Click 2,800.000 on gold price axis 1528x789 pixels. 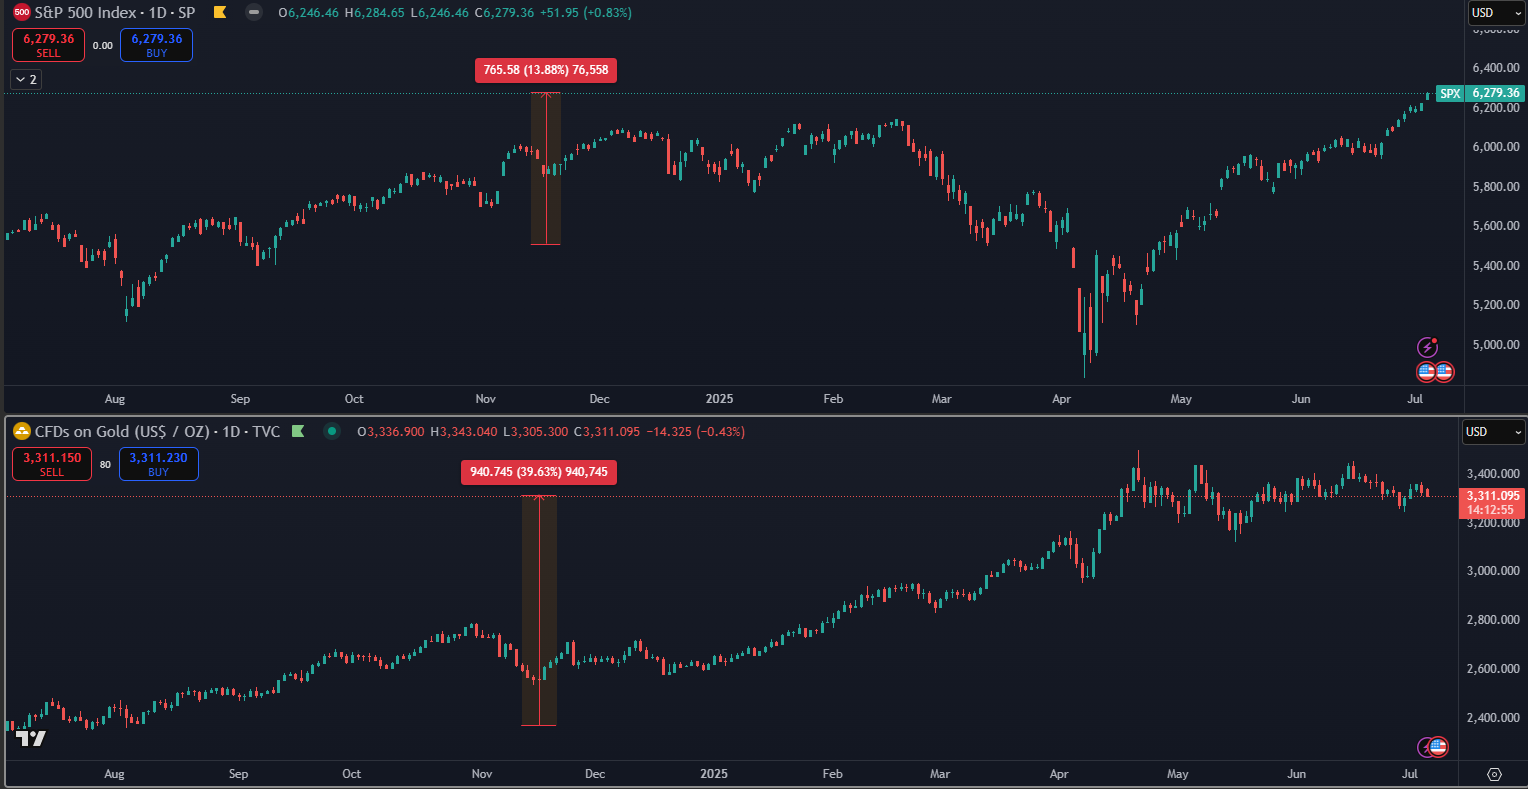pyautogui.click(x=1493, y=620)
